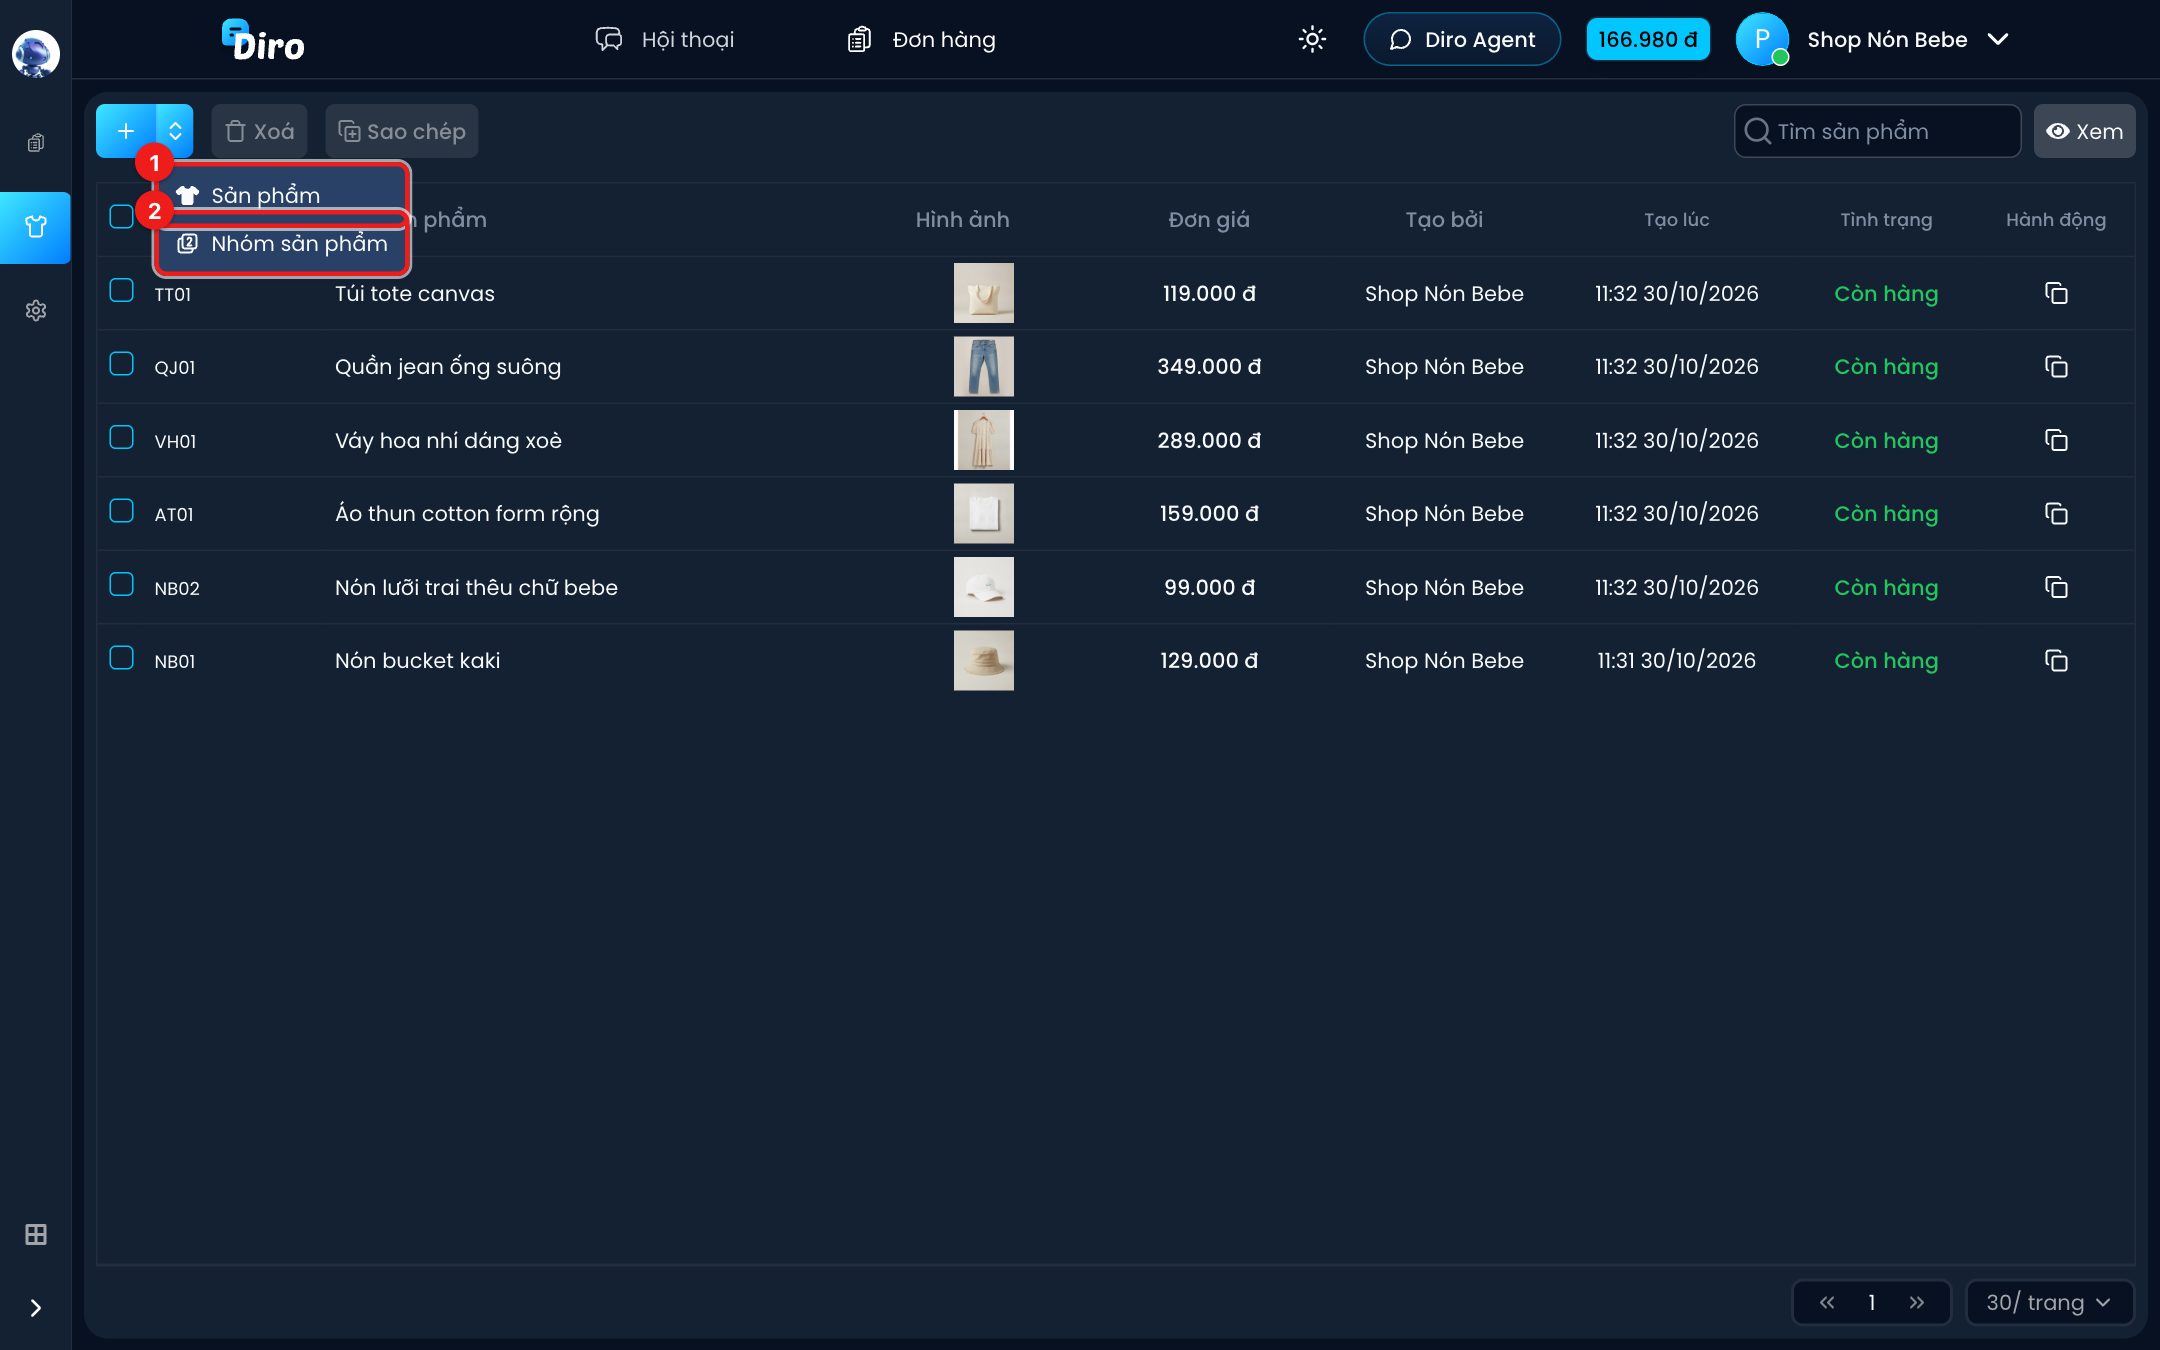Choose Sản phẩm from the add menu

tap(282, 195)
